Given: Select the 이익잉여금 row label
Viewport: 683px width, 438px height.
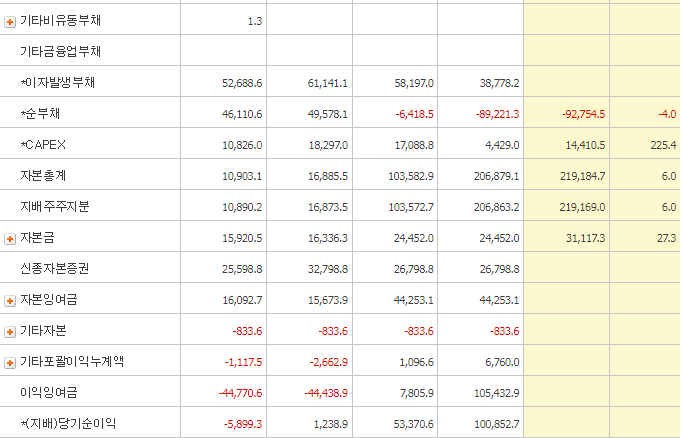Looking at the screenshot, I should [49, 392].
